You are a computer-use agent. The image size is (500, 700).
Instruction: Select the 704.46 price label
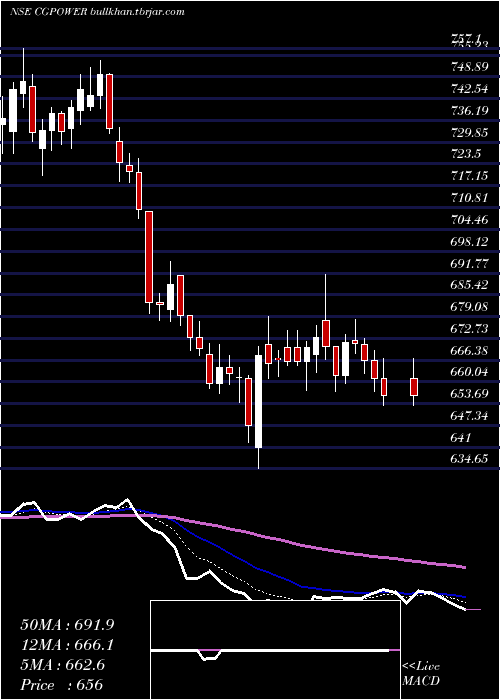coord(471,219)
